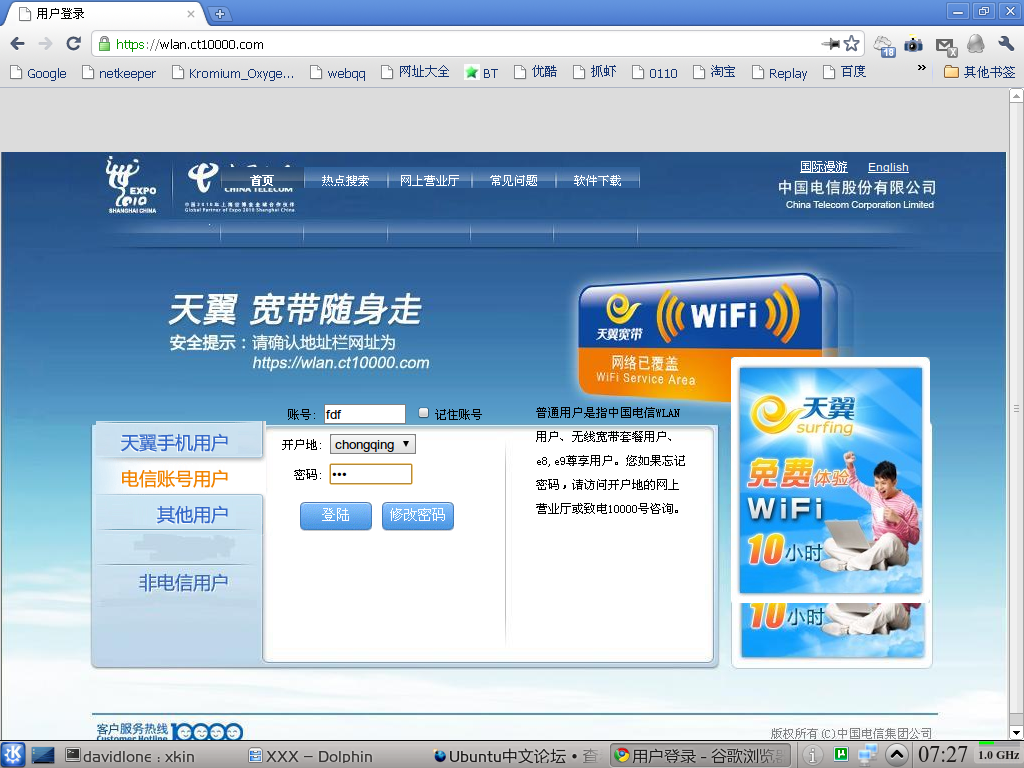1024x768 pixels.
Task: Open the 其他书签 bookmarks folder
Action: pos(980,72)
